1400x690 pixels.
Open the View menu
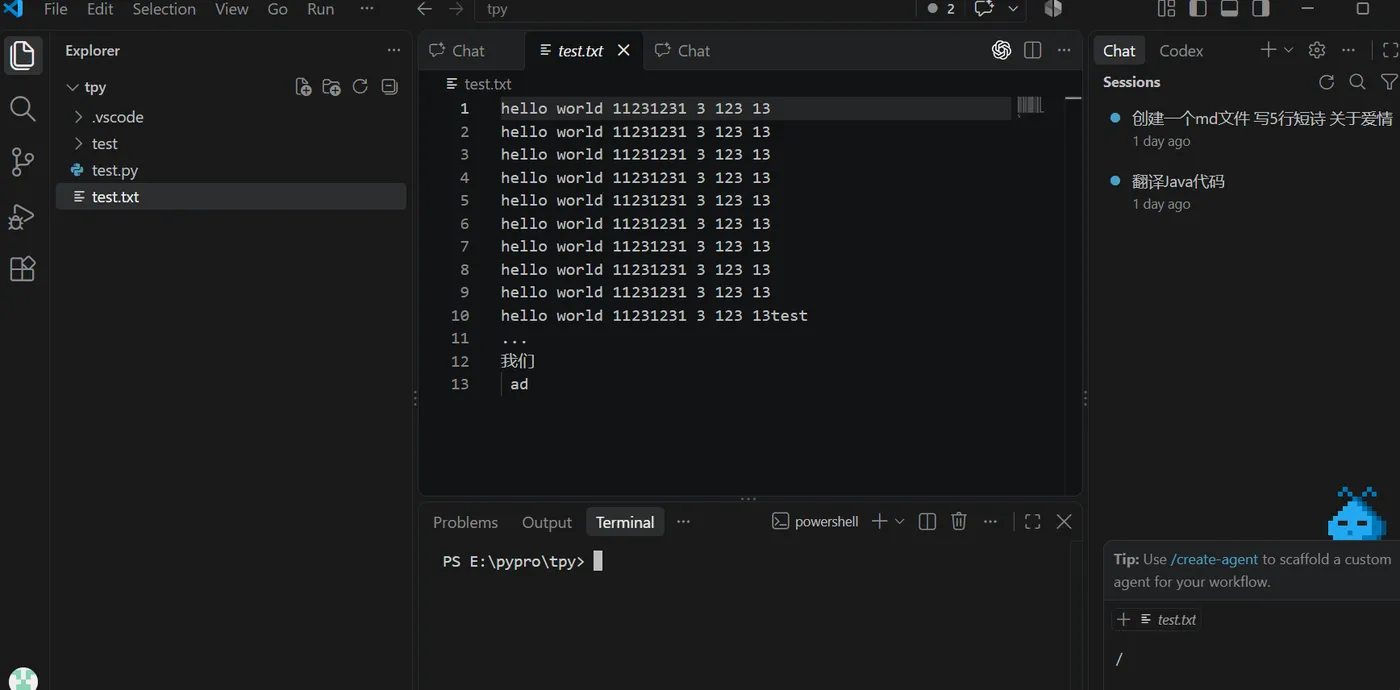(x=232, y=9)
